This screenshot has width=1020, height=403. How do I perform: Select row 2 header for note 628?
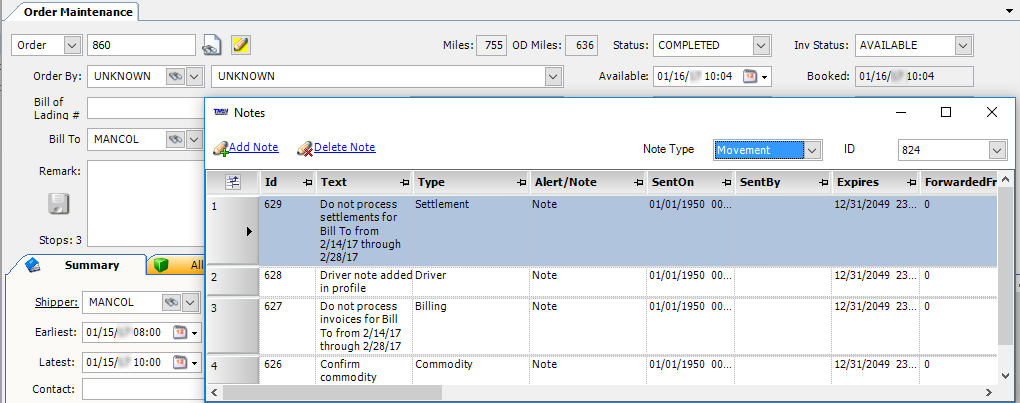(x=232, y=281)
